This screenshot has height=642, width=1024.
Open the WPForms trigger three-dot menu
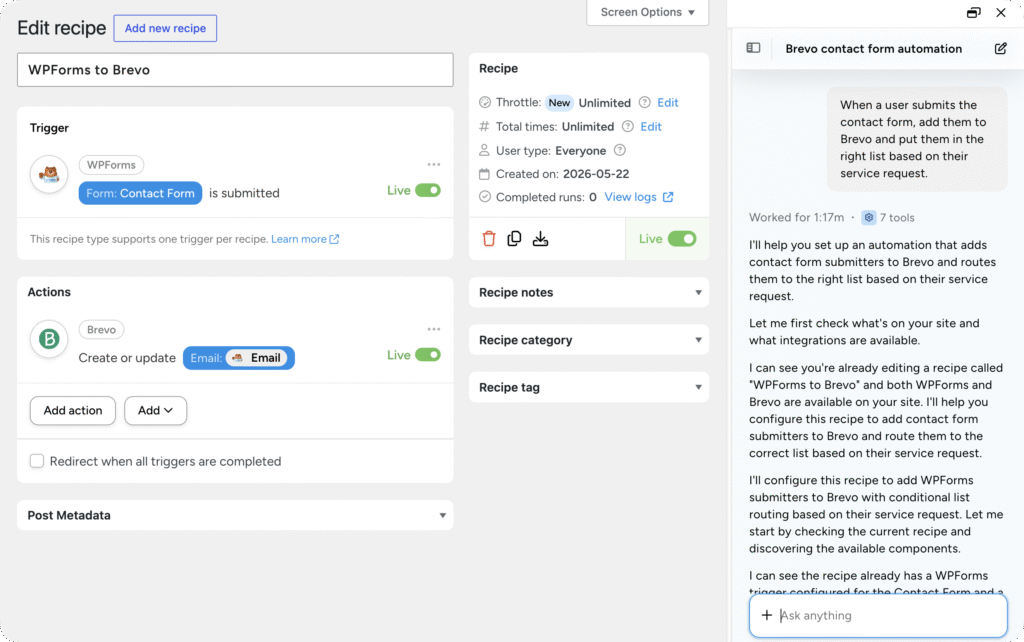pos(434,165)
